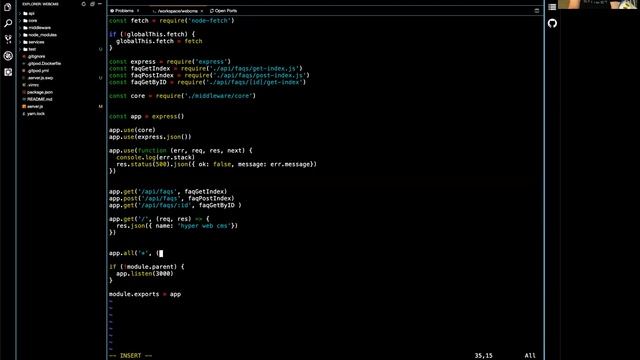Click 'module.exports = app' line
The image size is (640, 360).
pyautogui.click(x=145, y=294)
